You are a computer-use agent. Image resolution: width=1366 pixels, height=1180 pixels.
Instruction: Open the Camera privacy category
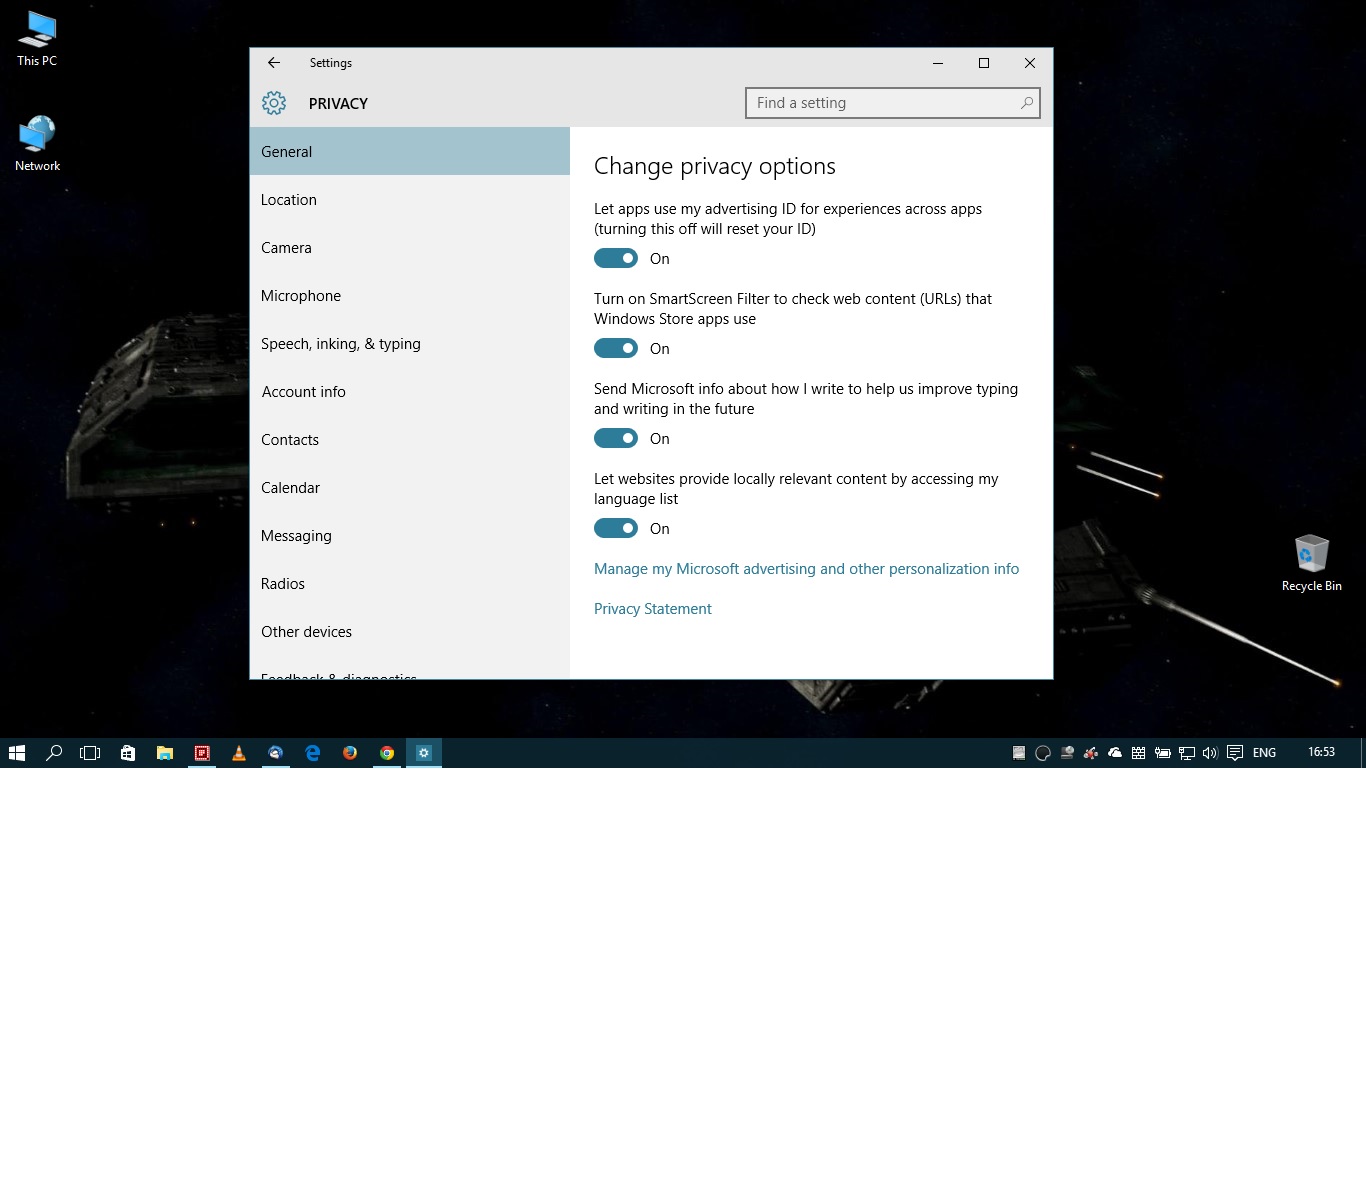410,247
